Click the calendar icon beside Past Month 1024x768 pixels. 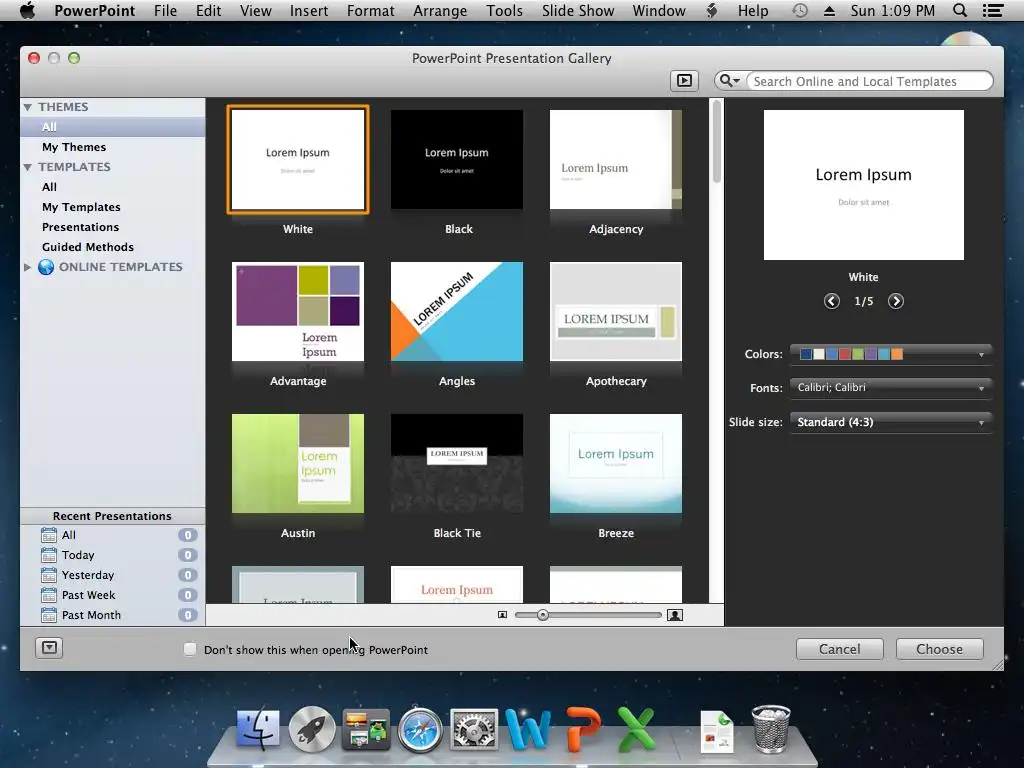pos(49,615)
